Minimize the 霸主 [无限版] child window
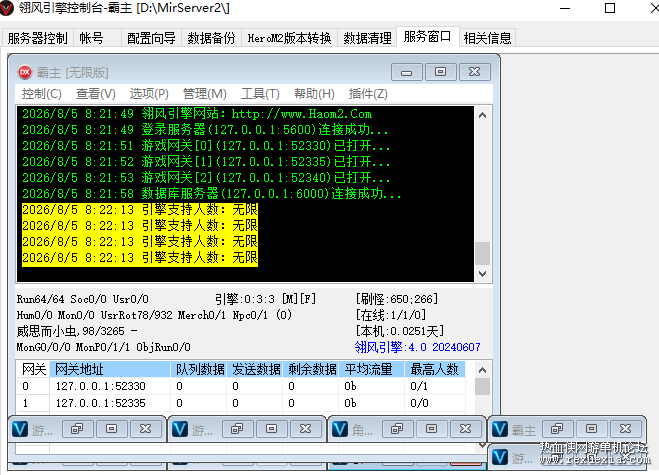This screenshot has height=475, width=659. point(406,72)
